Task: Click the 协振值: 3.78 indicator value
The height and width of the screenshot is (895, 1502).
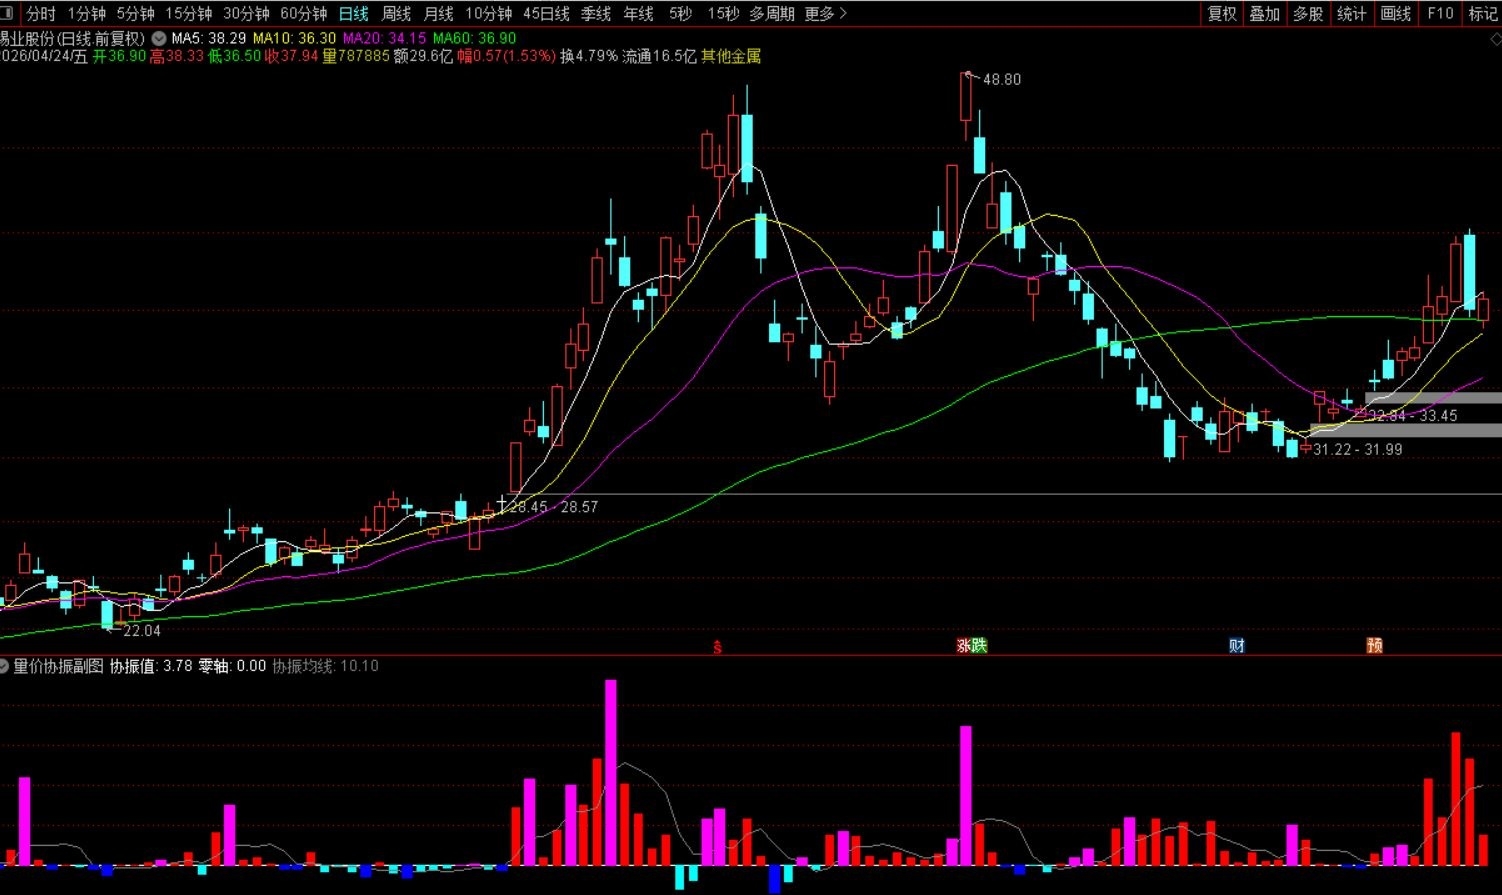Action: pyautogui.click(x=151, y=666)
